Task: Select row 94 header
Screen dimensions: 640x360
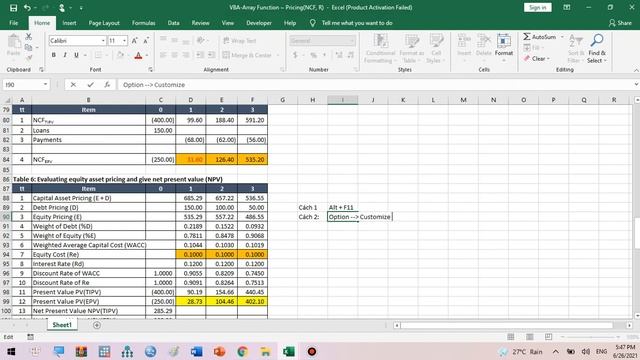Action: pos(6,254)
